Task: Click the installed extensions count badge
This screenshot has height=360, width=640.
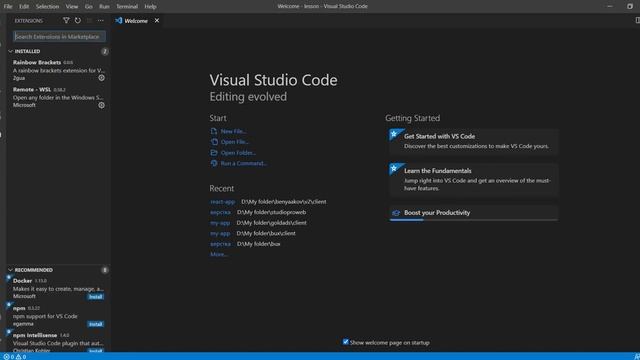Action: 105,51
